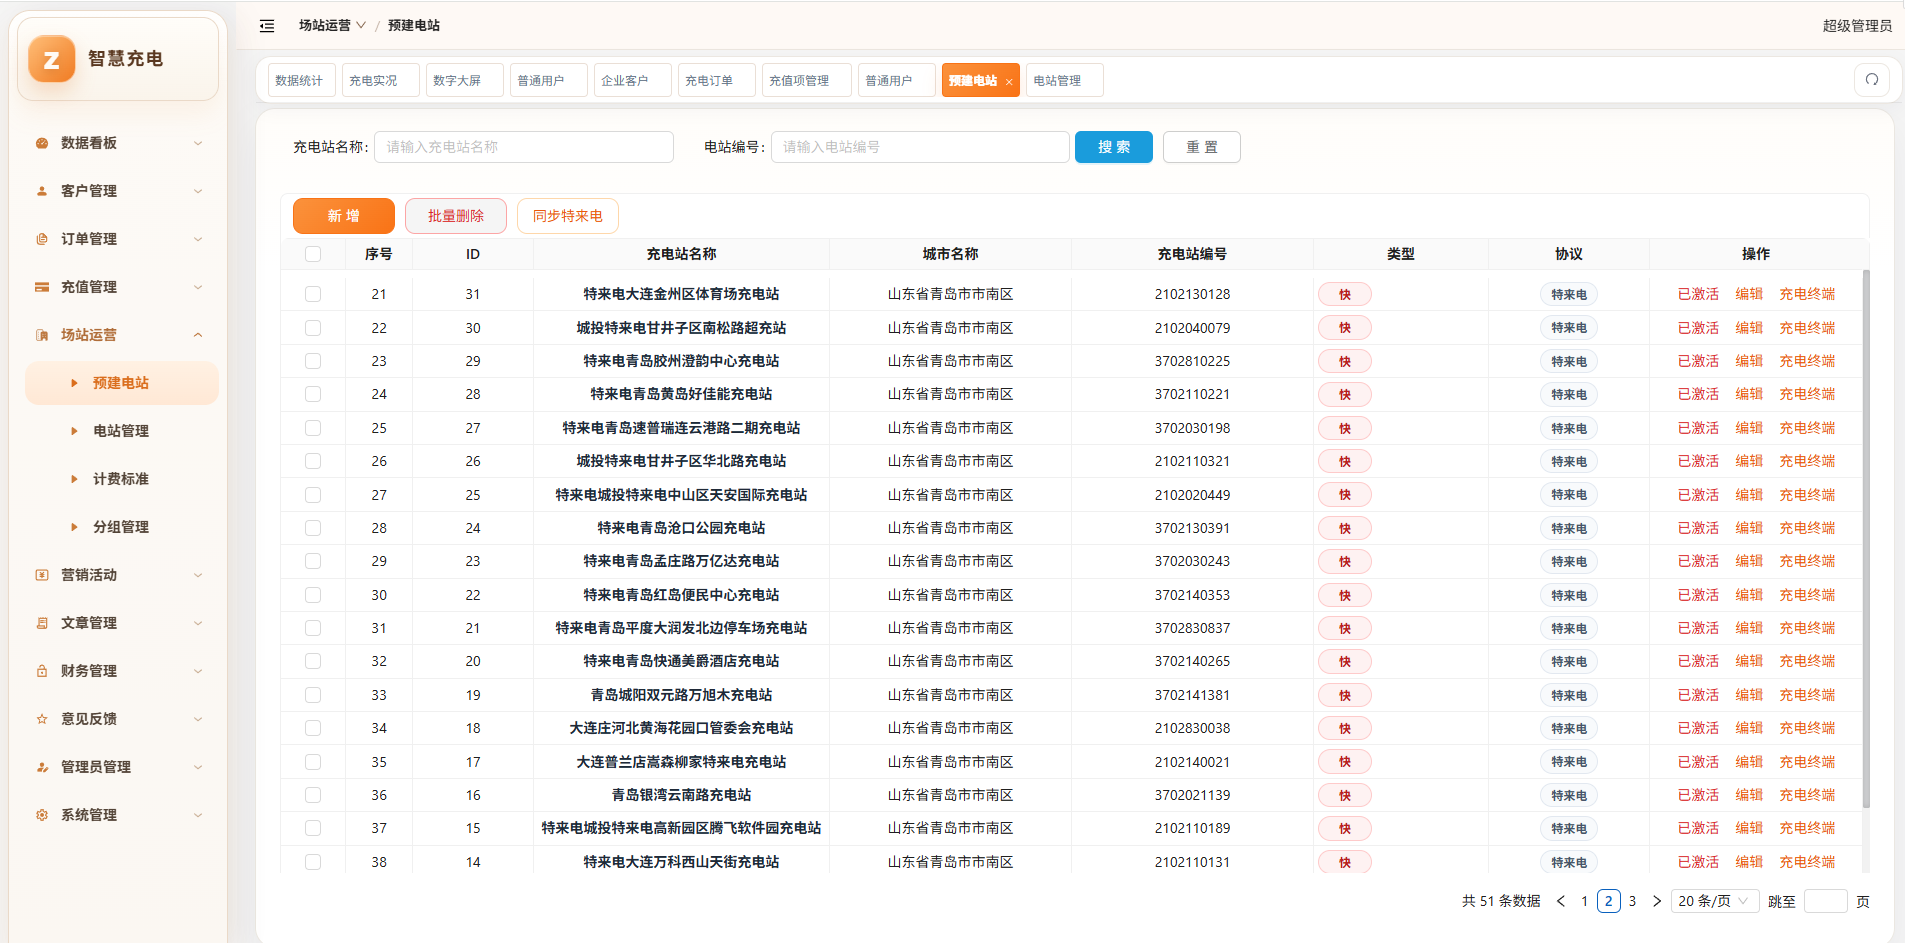Viewport: 1905px width, 943px height.
Task: Click the 场站运营 station icon
Action: pyautogui.click(x=42, y=335)
